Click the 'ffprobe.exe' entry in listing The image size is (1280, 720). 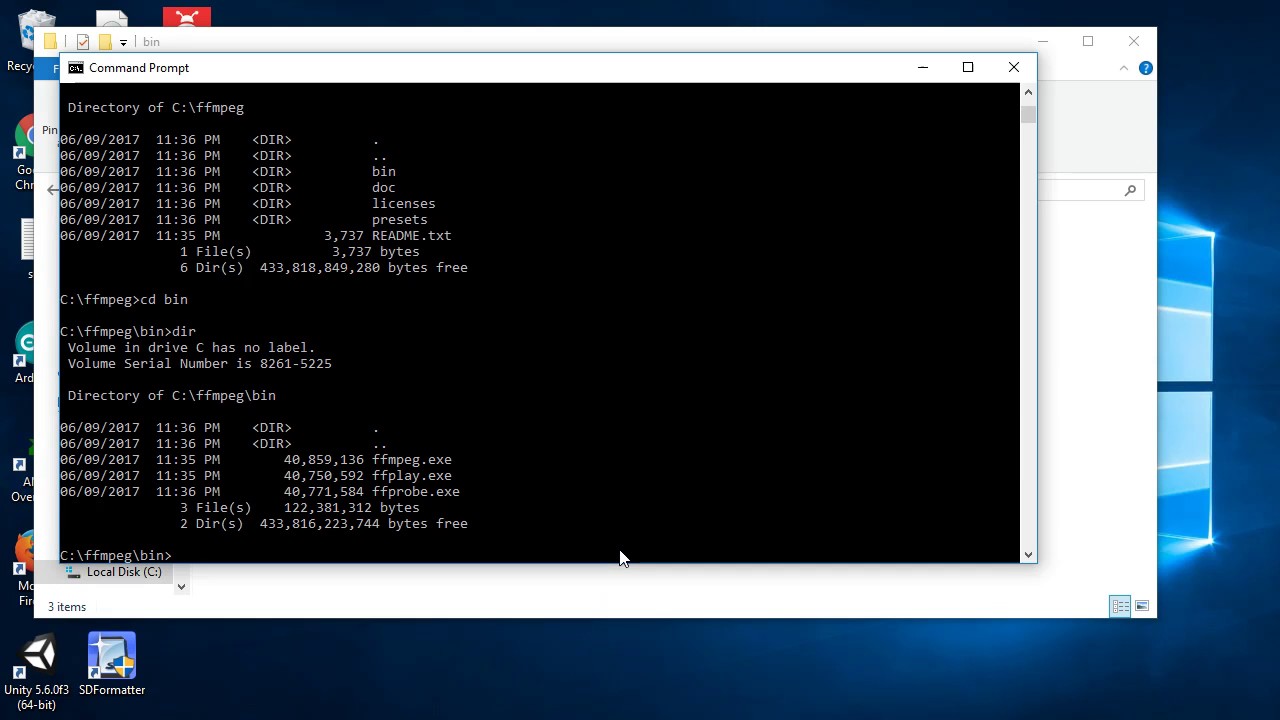pyautogui.click(x=416, y=492)
